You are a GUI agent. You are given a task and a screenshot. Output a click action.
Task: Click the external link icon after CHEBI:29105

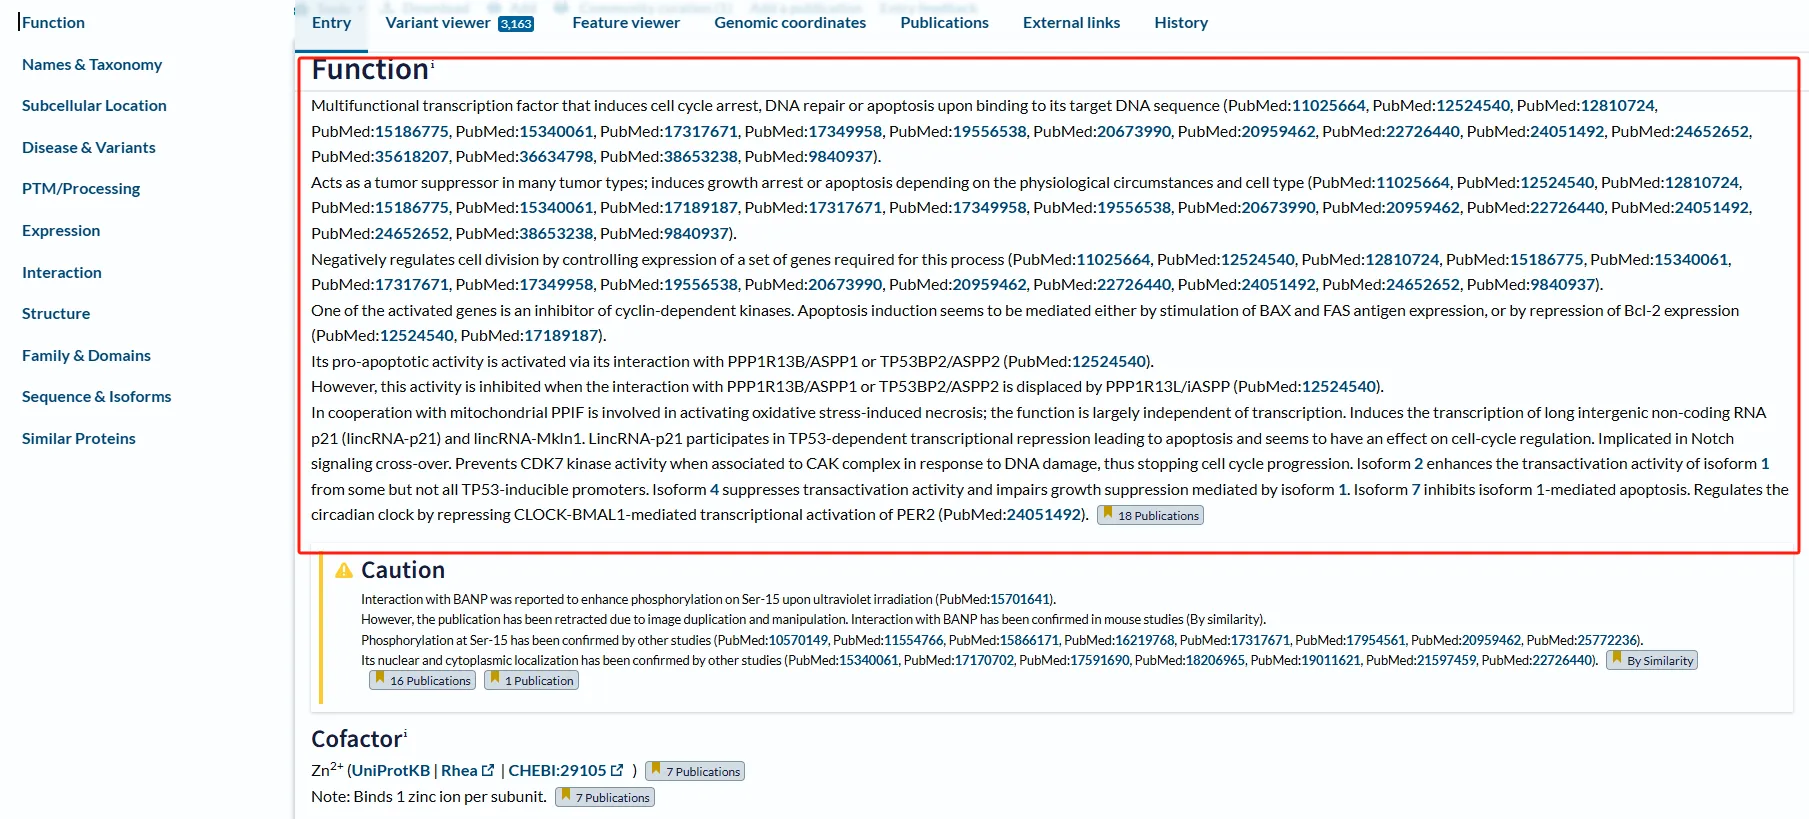617,771
